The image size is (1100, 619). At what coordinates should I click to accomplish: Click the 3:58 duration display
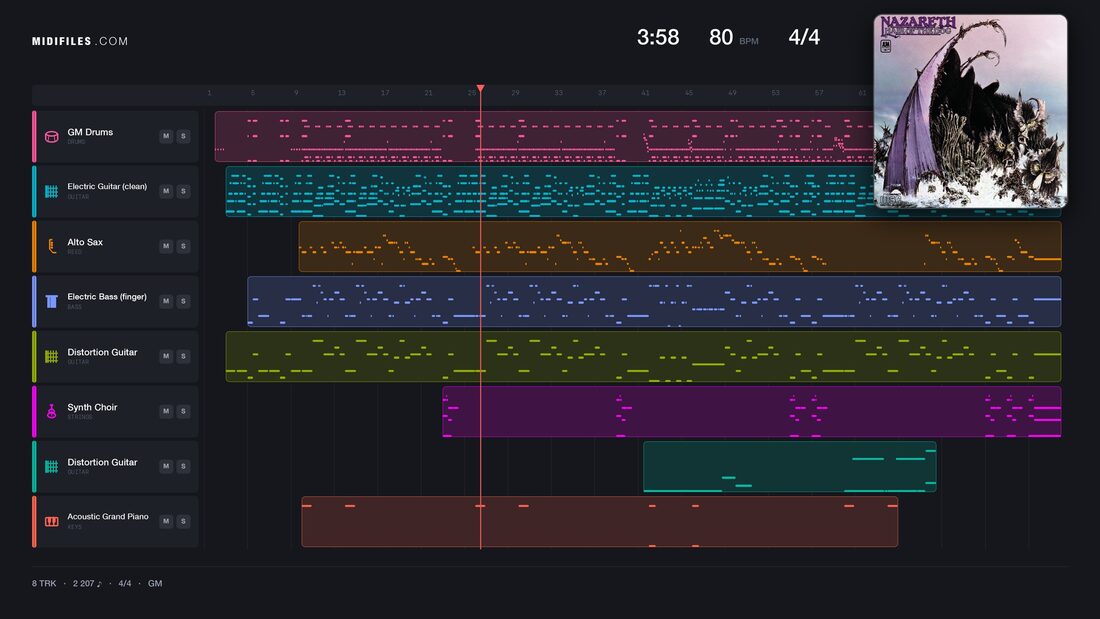(x=658, y=37)
